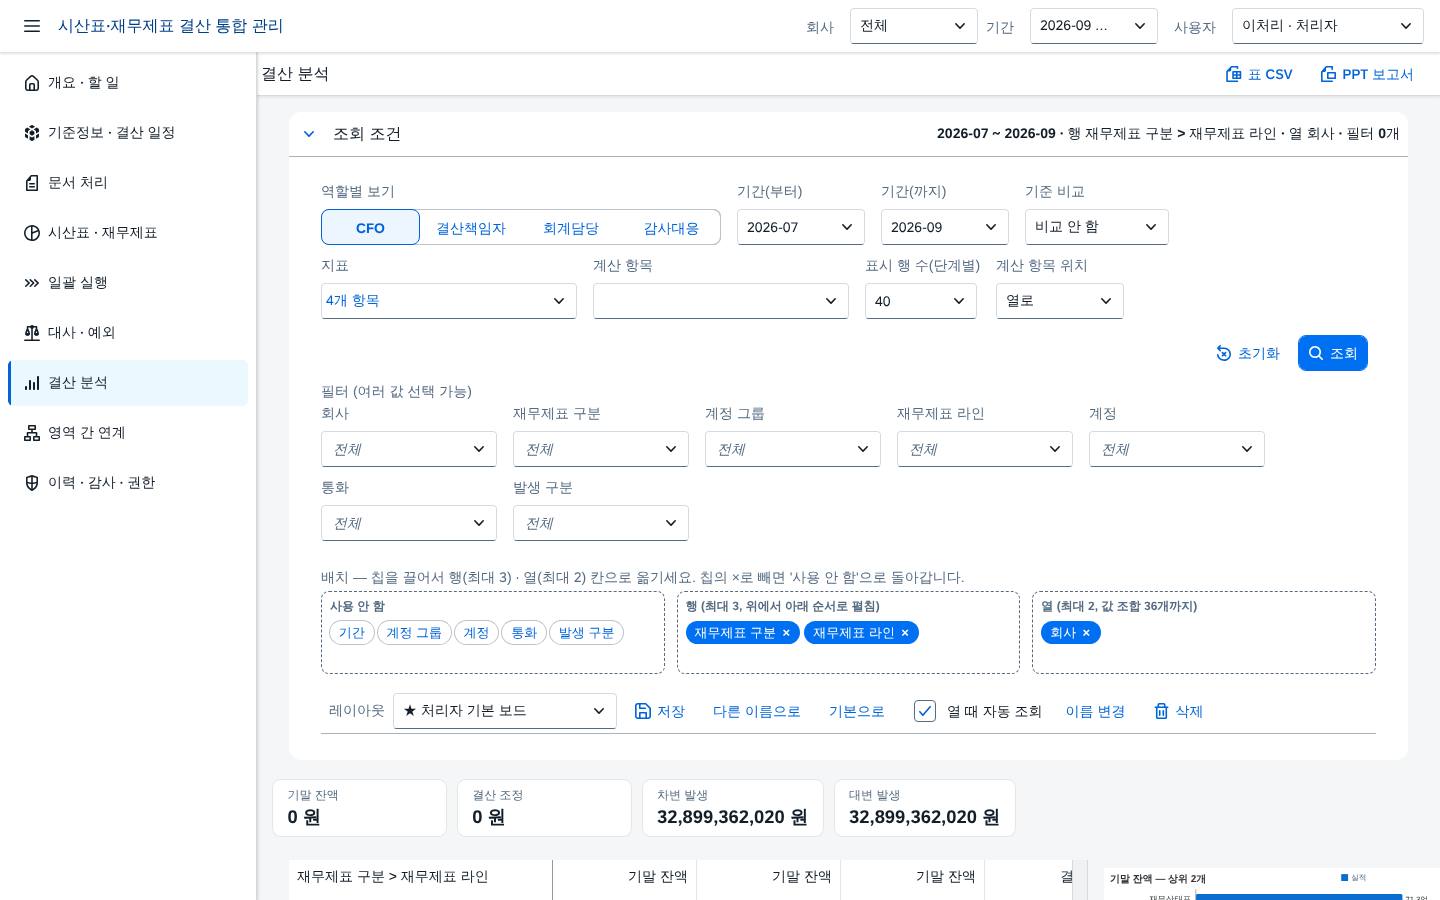The image size is (1440, 900).
Task: Click the 기준정보 · 결산 일정 sidebar icon
Action: click(32, 133)
